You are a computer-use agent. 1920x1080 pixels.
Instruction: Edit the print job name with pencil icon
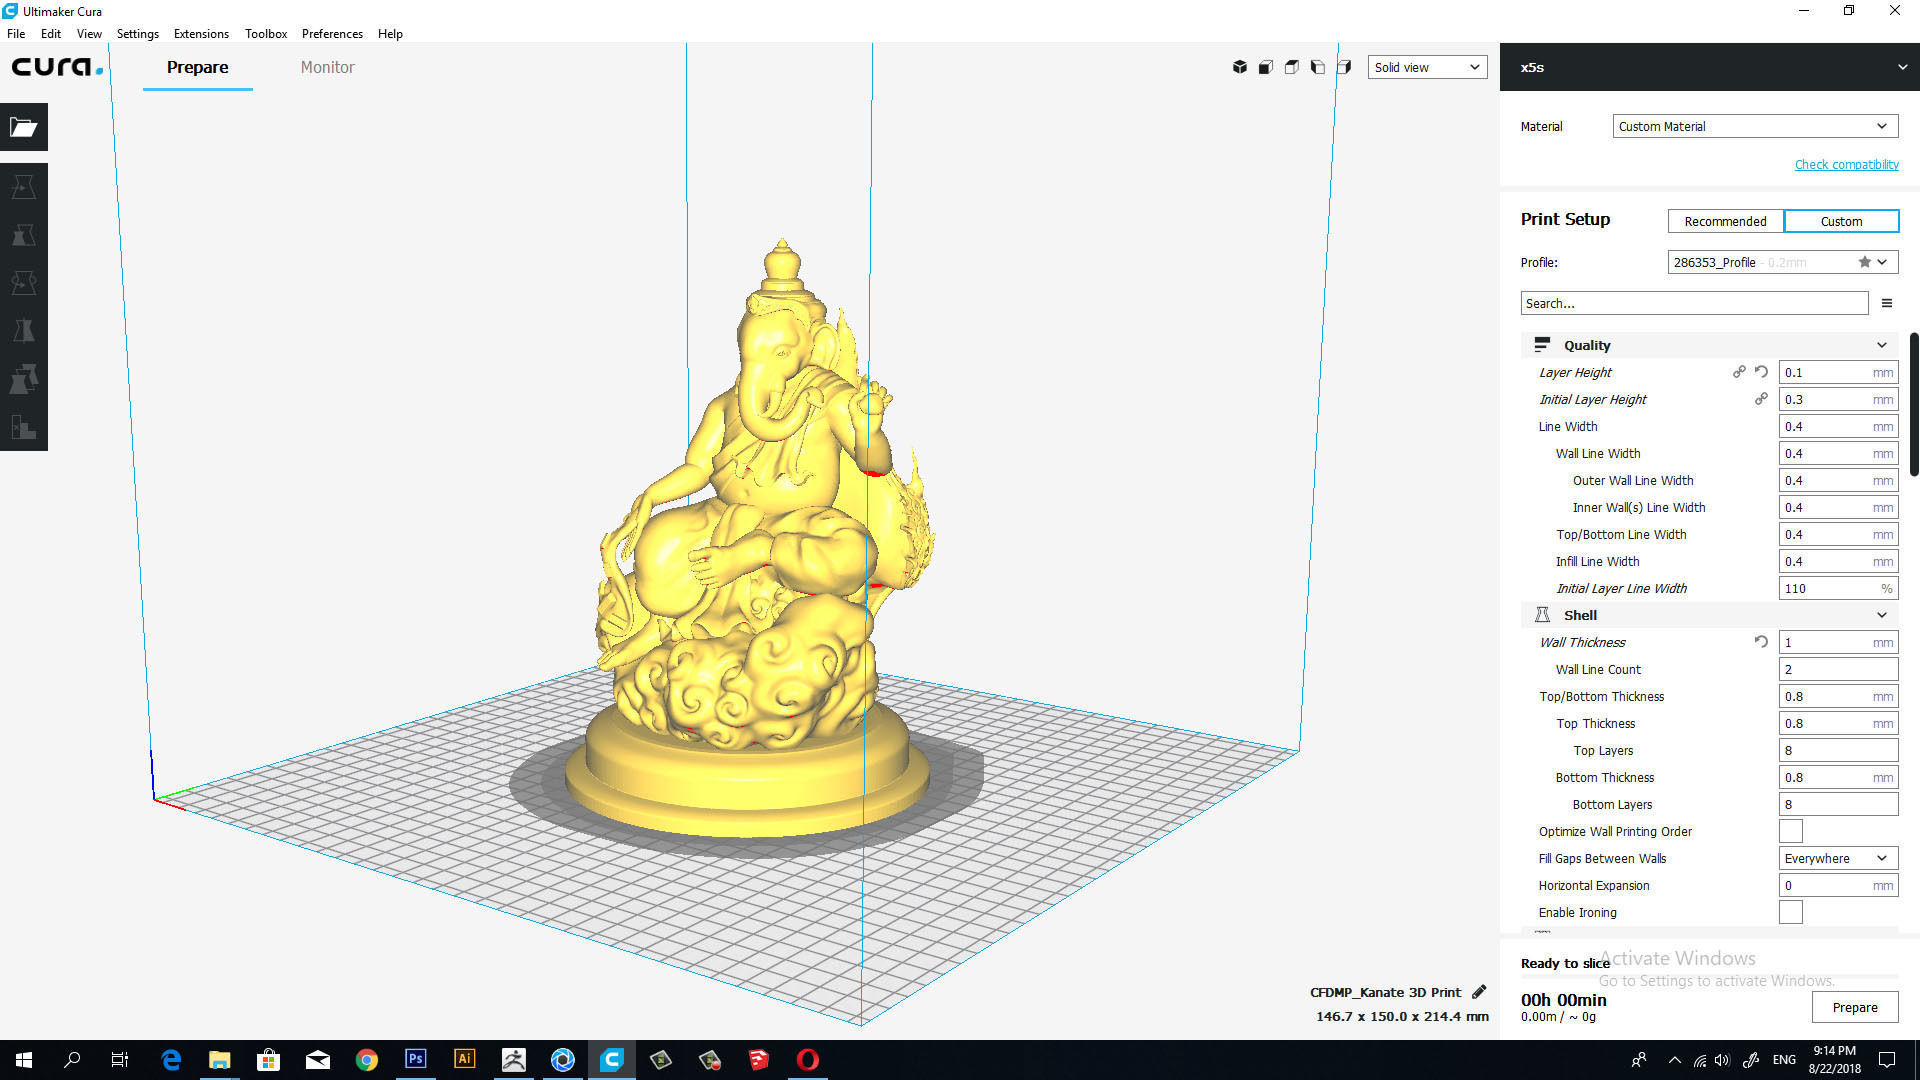[1479, 992]
